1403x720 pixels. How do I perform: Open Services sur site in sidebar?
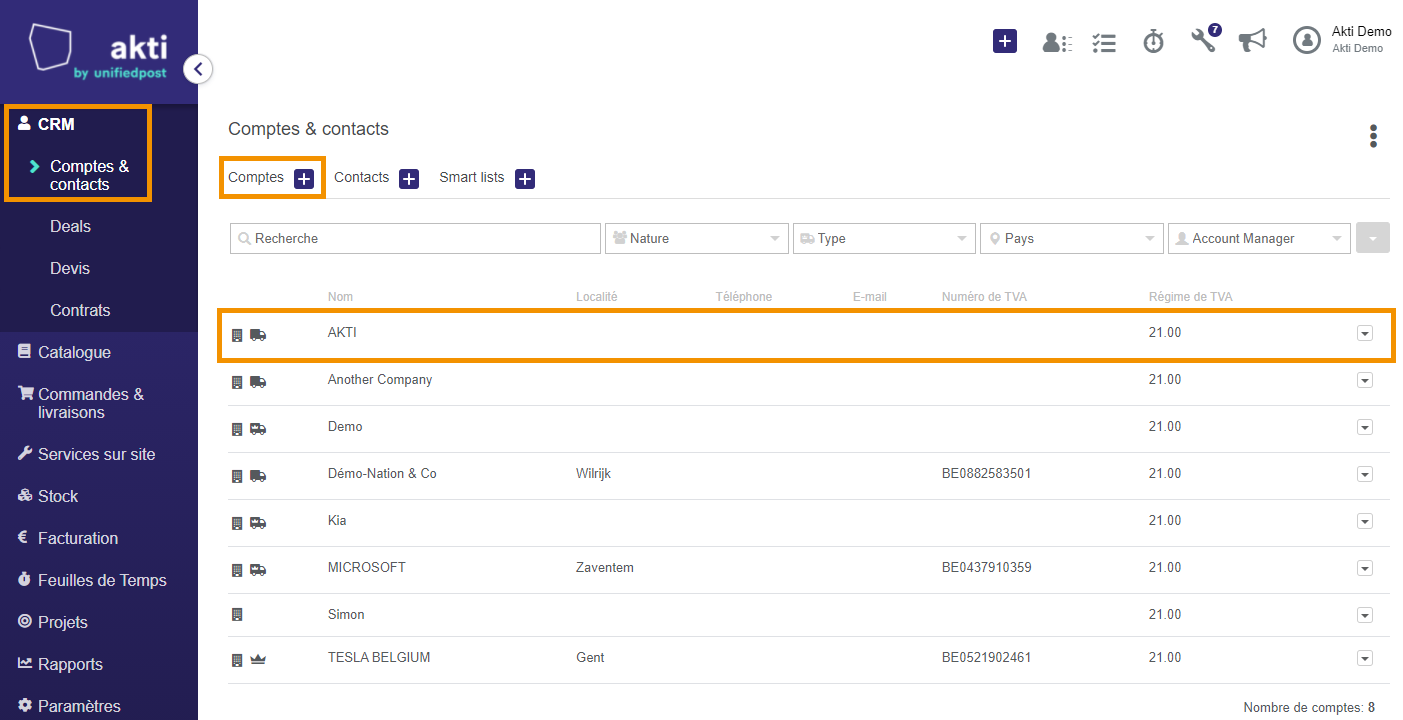(96, 454)
